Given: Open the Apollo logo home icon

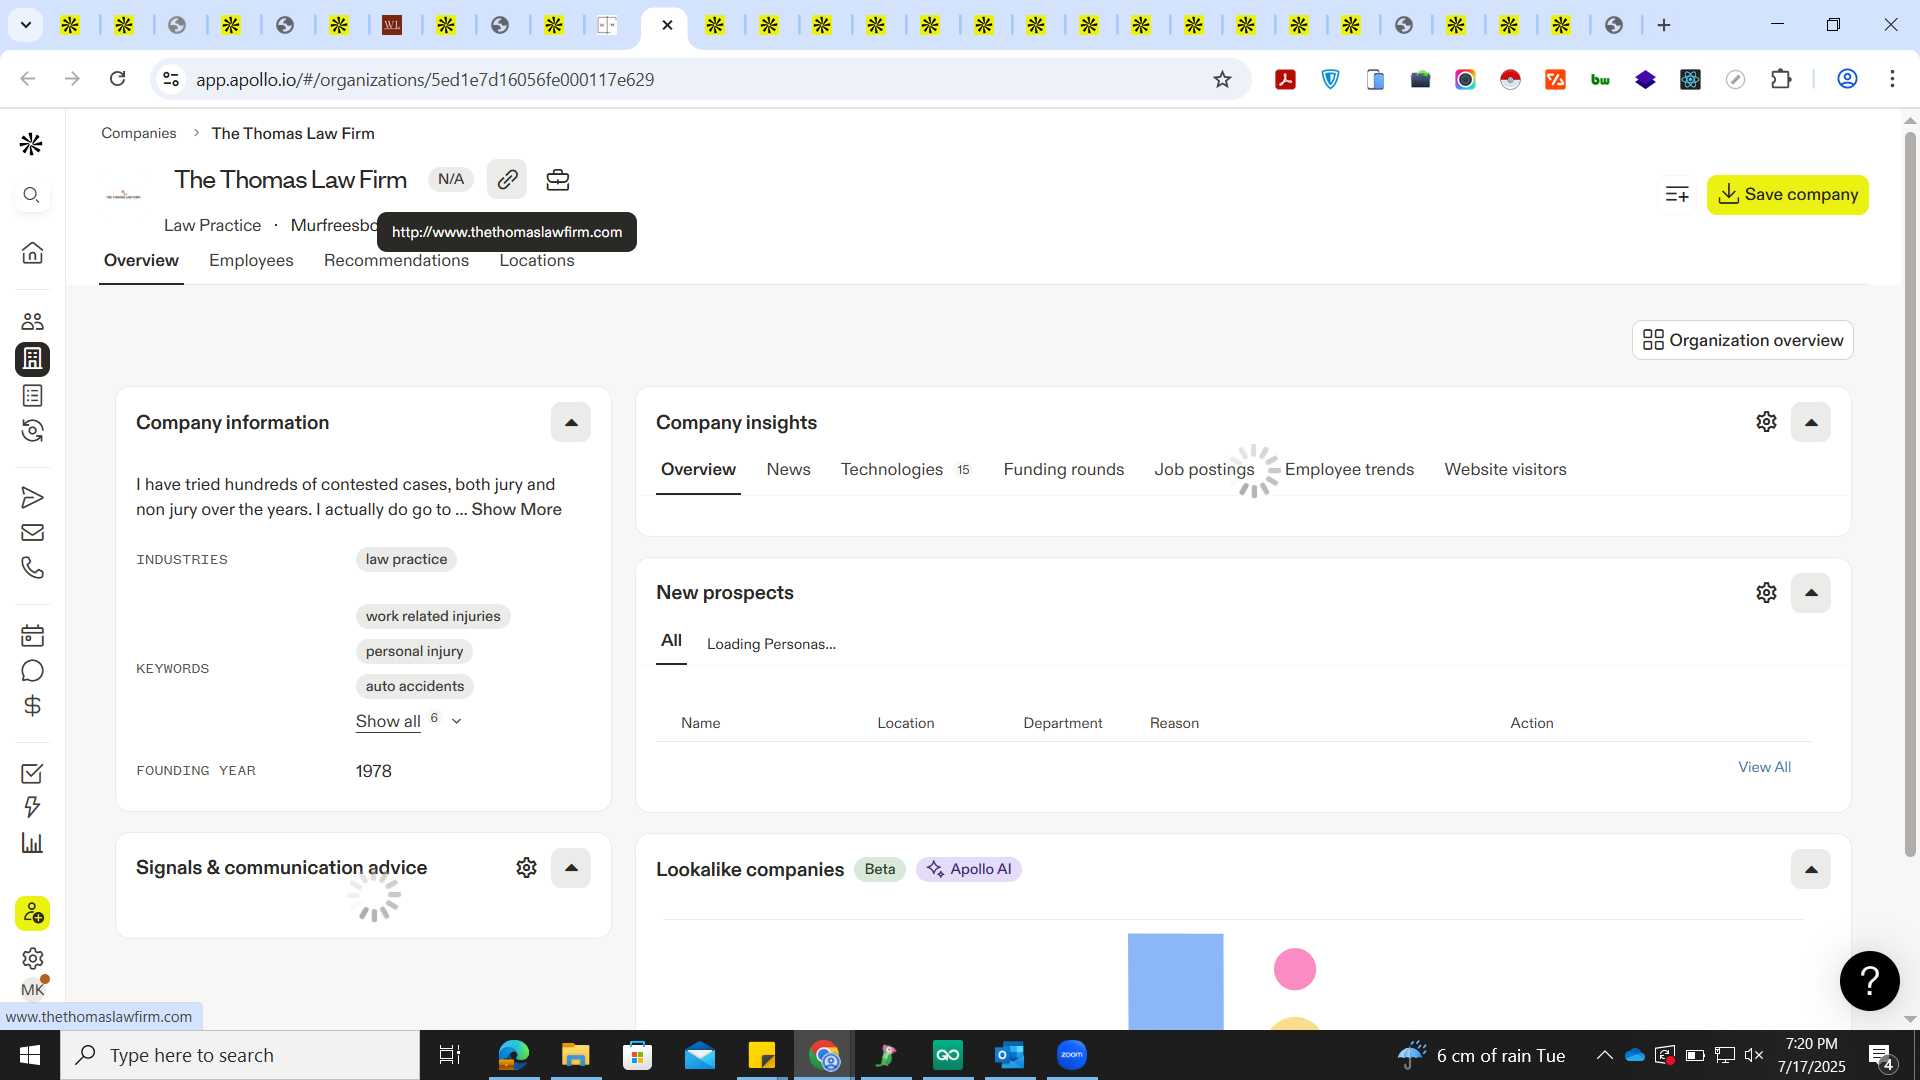Looking at the screenshot, I should 31,144.
